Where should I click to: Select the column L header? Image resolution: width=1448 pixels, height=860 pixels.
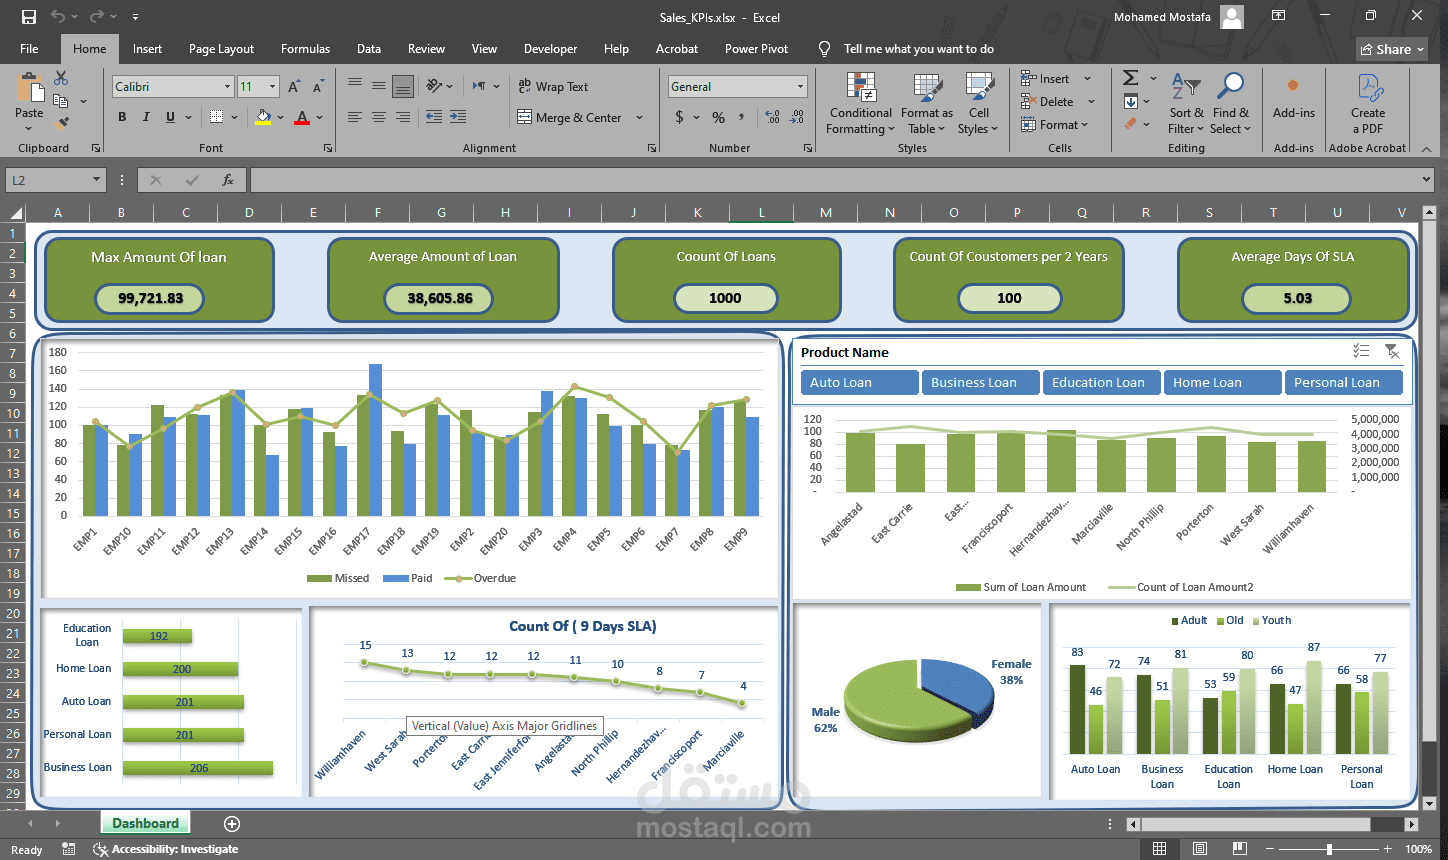tap(761, 212)
